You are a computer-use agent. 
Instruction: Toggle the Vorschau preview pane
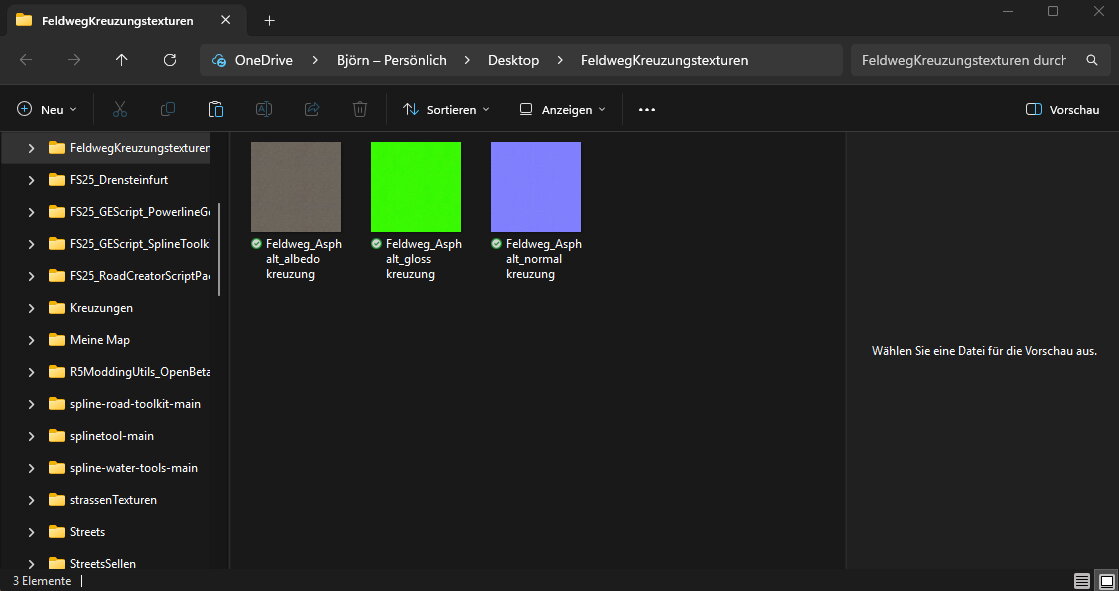tap(1062, 110)
